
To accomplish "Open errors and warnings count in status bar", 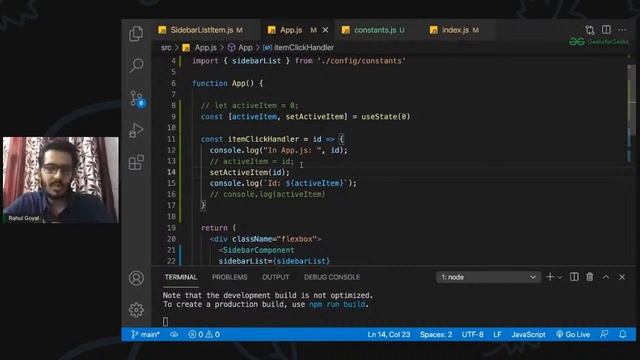I will pyautogui.click(x=204, y=334).
